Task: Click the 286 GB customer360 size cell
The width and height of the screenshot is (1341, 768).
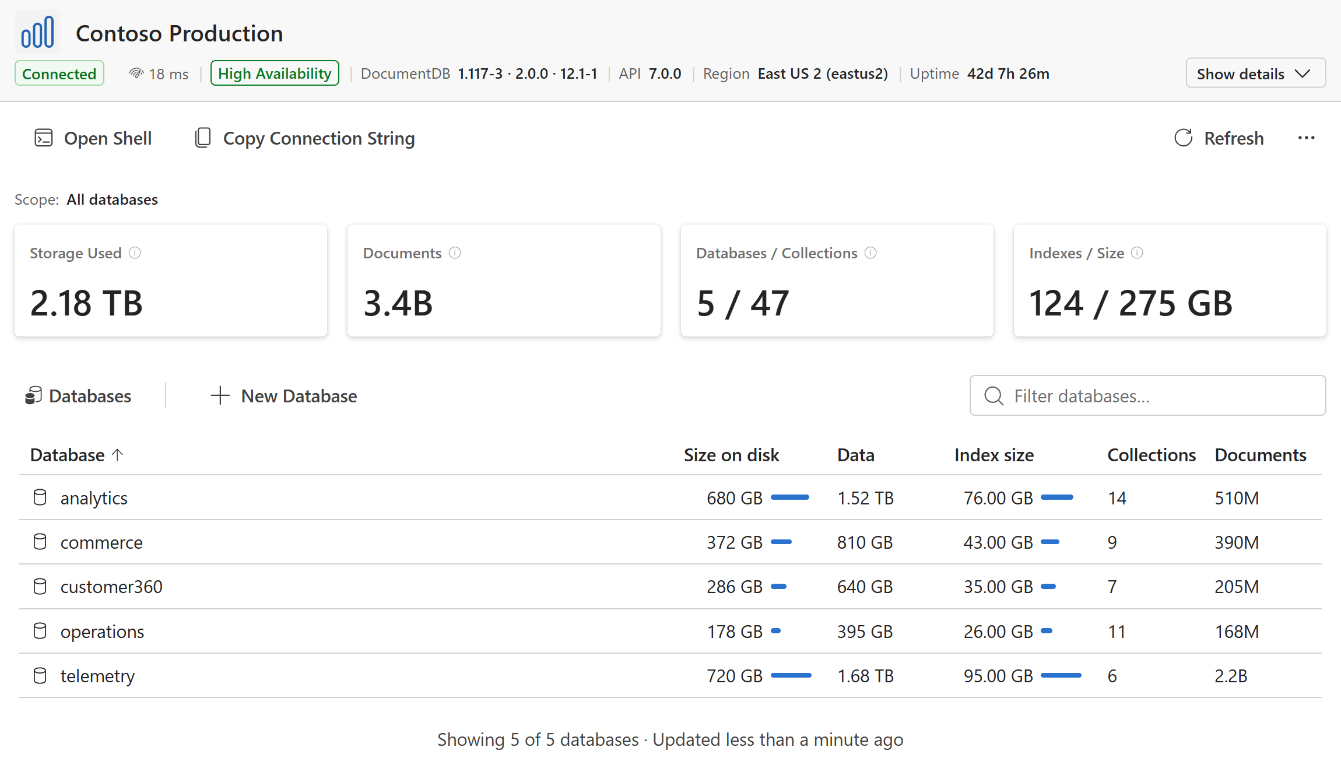Action: click(735, 587)
